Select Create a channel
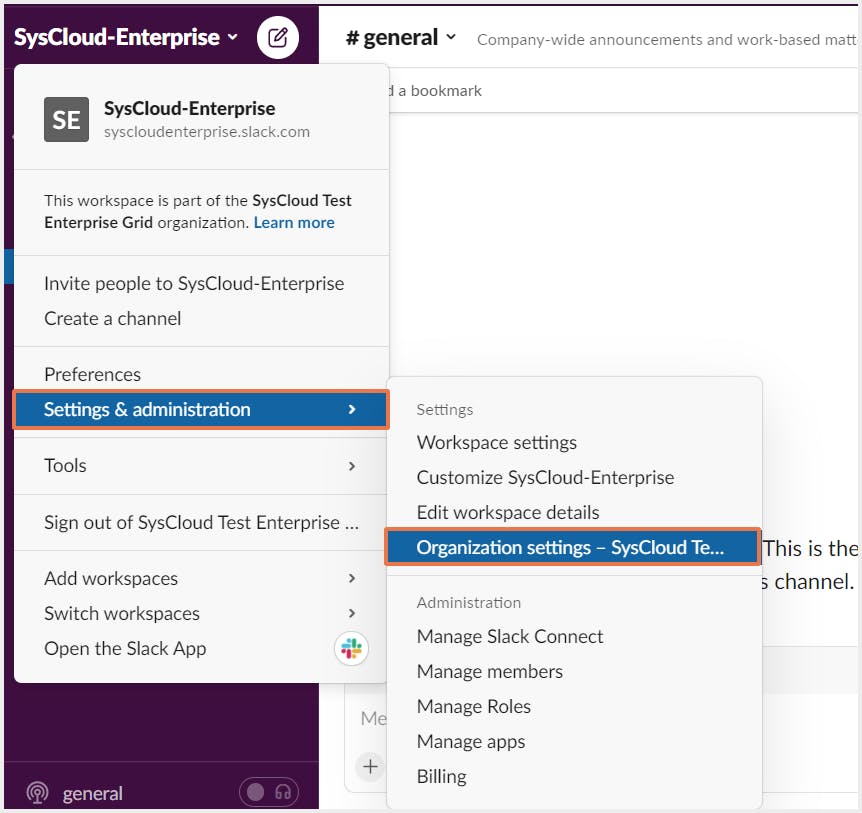The image size is (862, 813). click(x=113, y=318)
